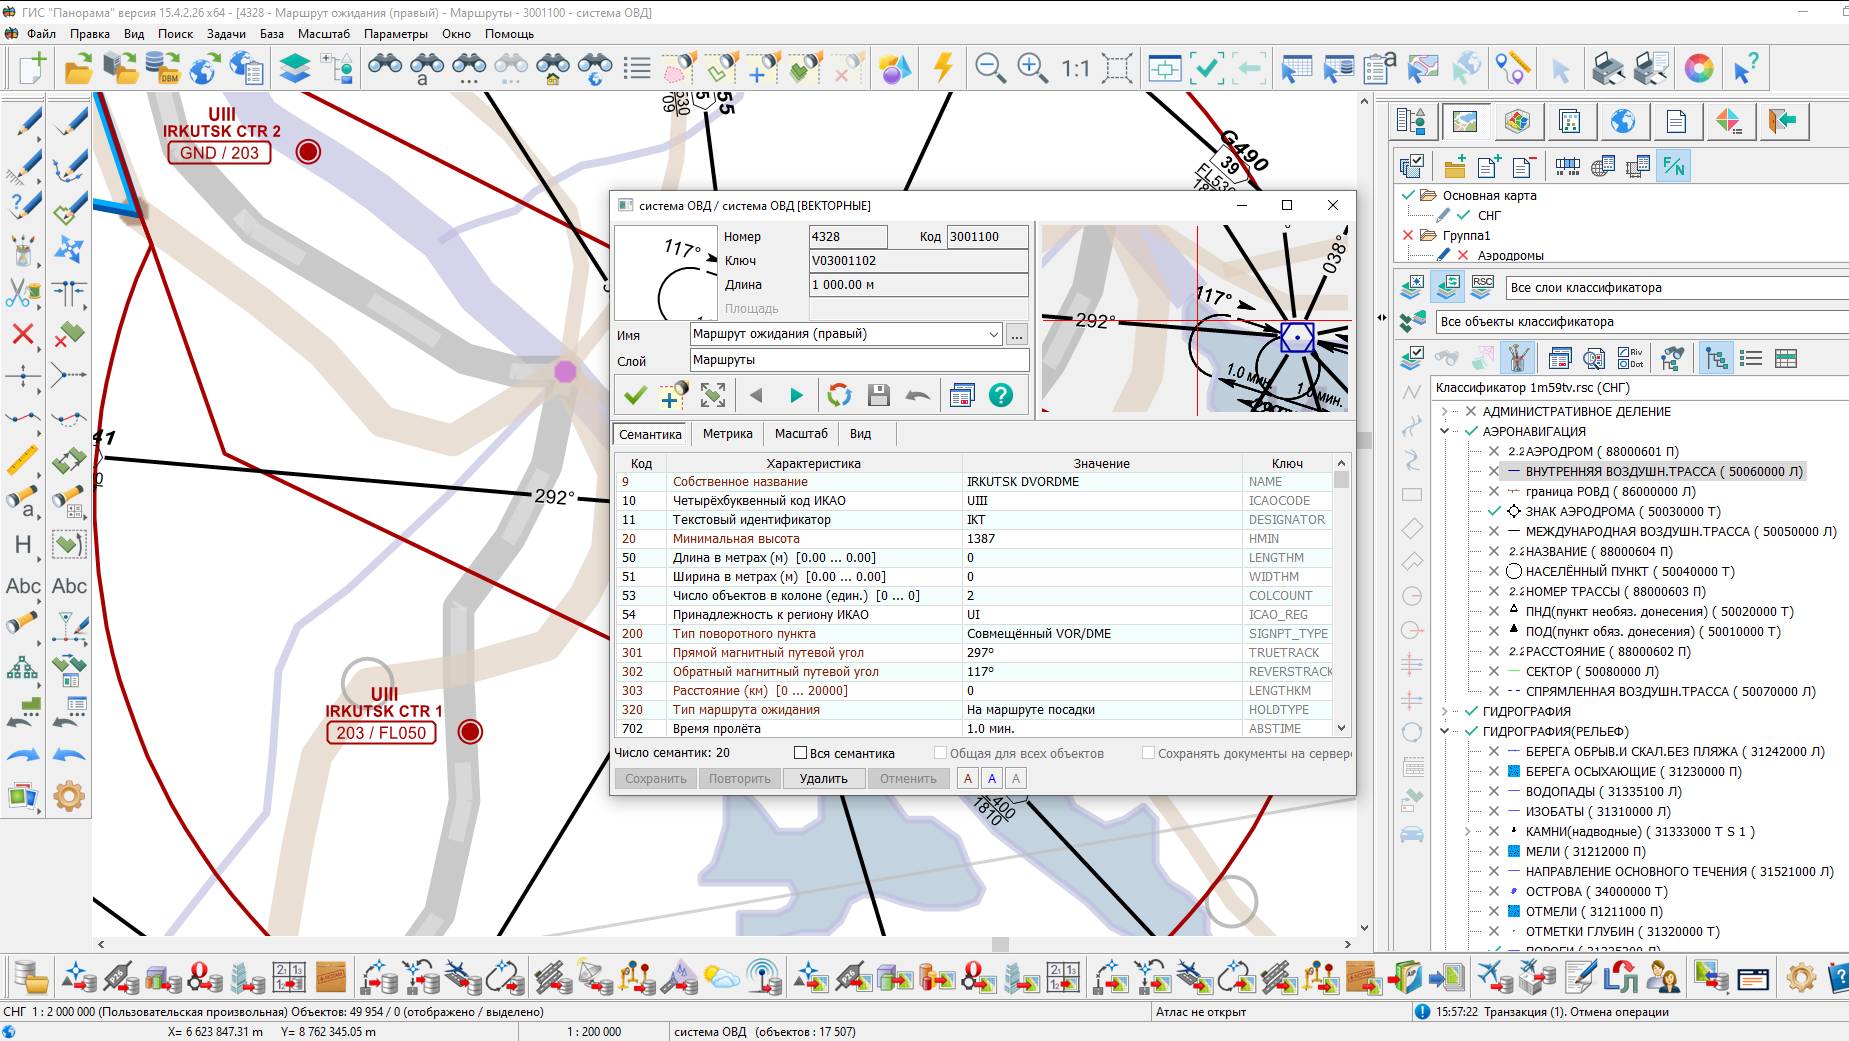Image resolution: width=1849 pixels, height=1041 pixels.
Task: Click the Сохранить button
Action: [x=656, y=778]
